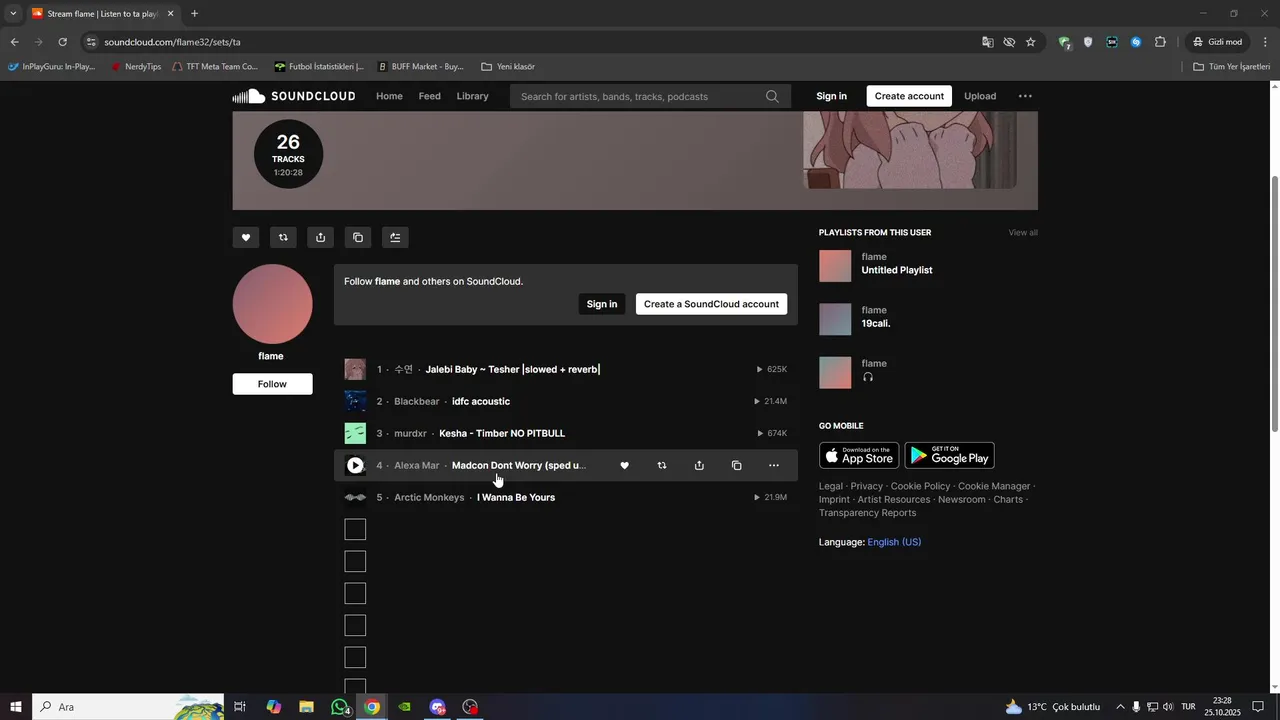Click Create a SoundCloud account button
The height and width of the screenshot is (720, 1280).
(711, 304)
